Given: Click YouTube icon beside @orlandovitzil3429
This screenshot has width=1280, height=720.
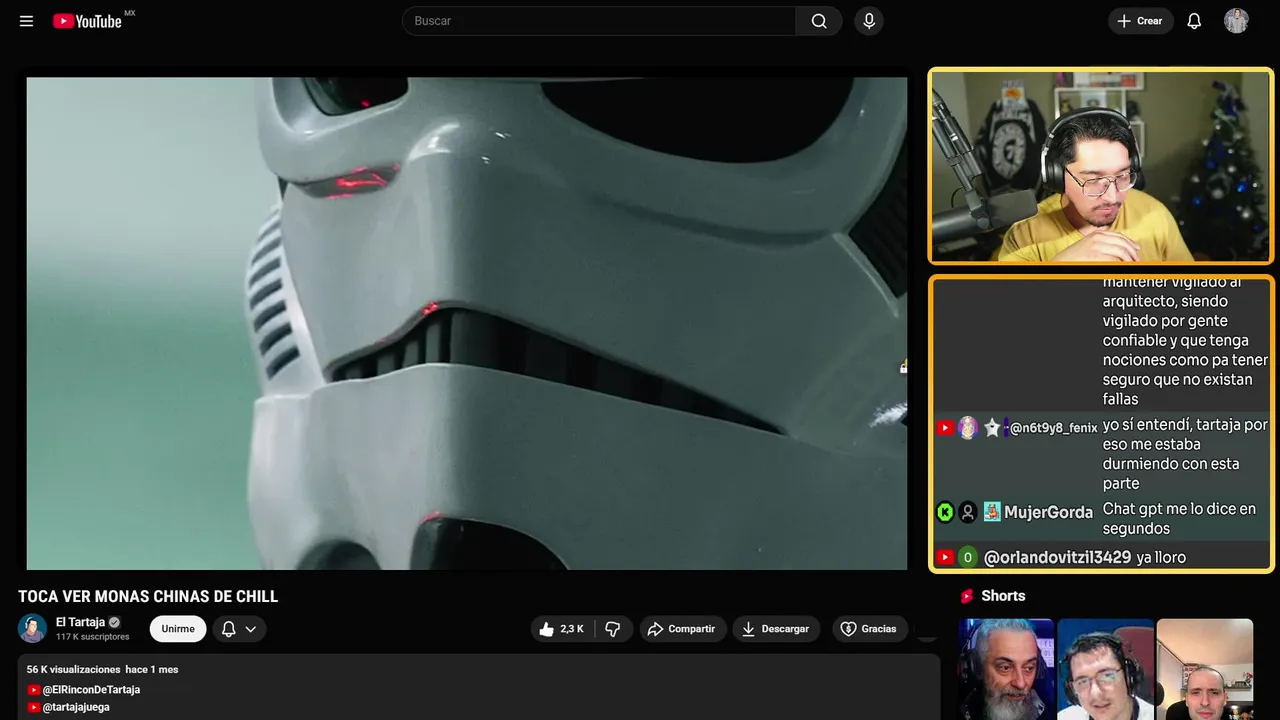Looking at the screenshot, I should pyautogui.click(x=945, y=557).
